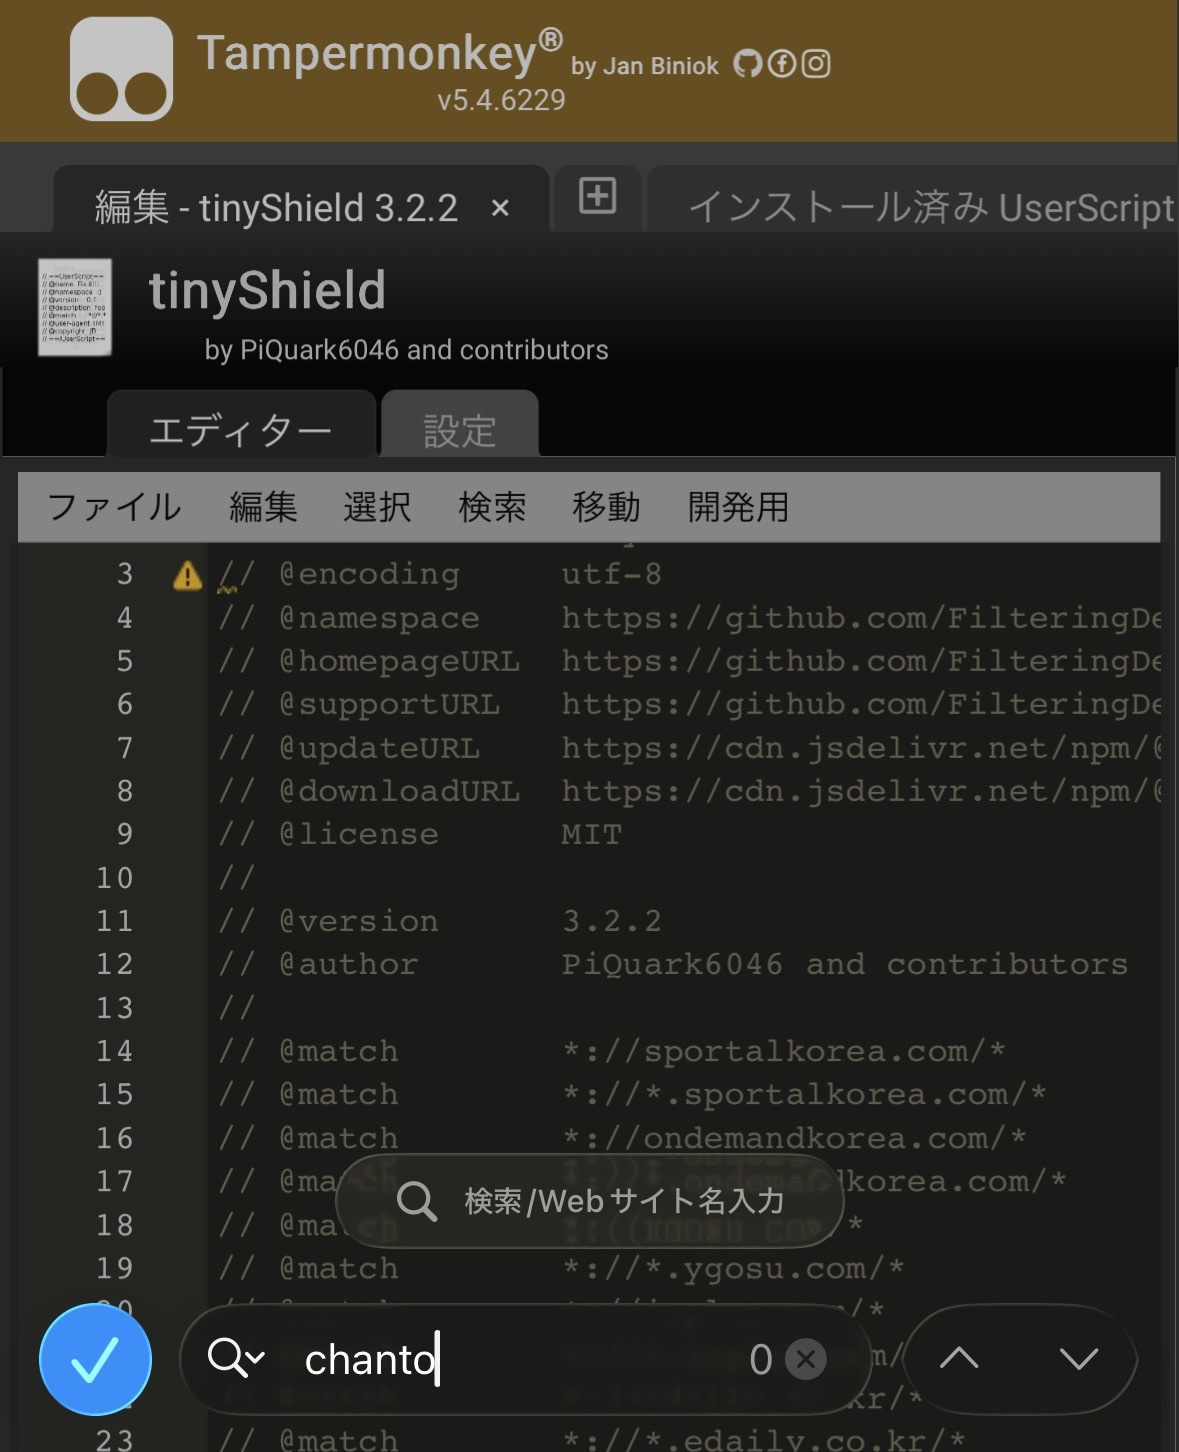Open the ファイル menu

114,507
